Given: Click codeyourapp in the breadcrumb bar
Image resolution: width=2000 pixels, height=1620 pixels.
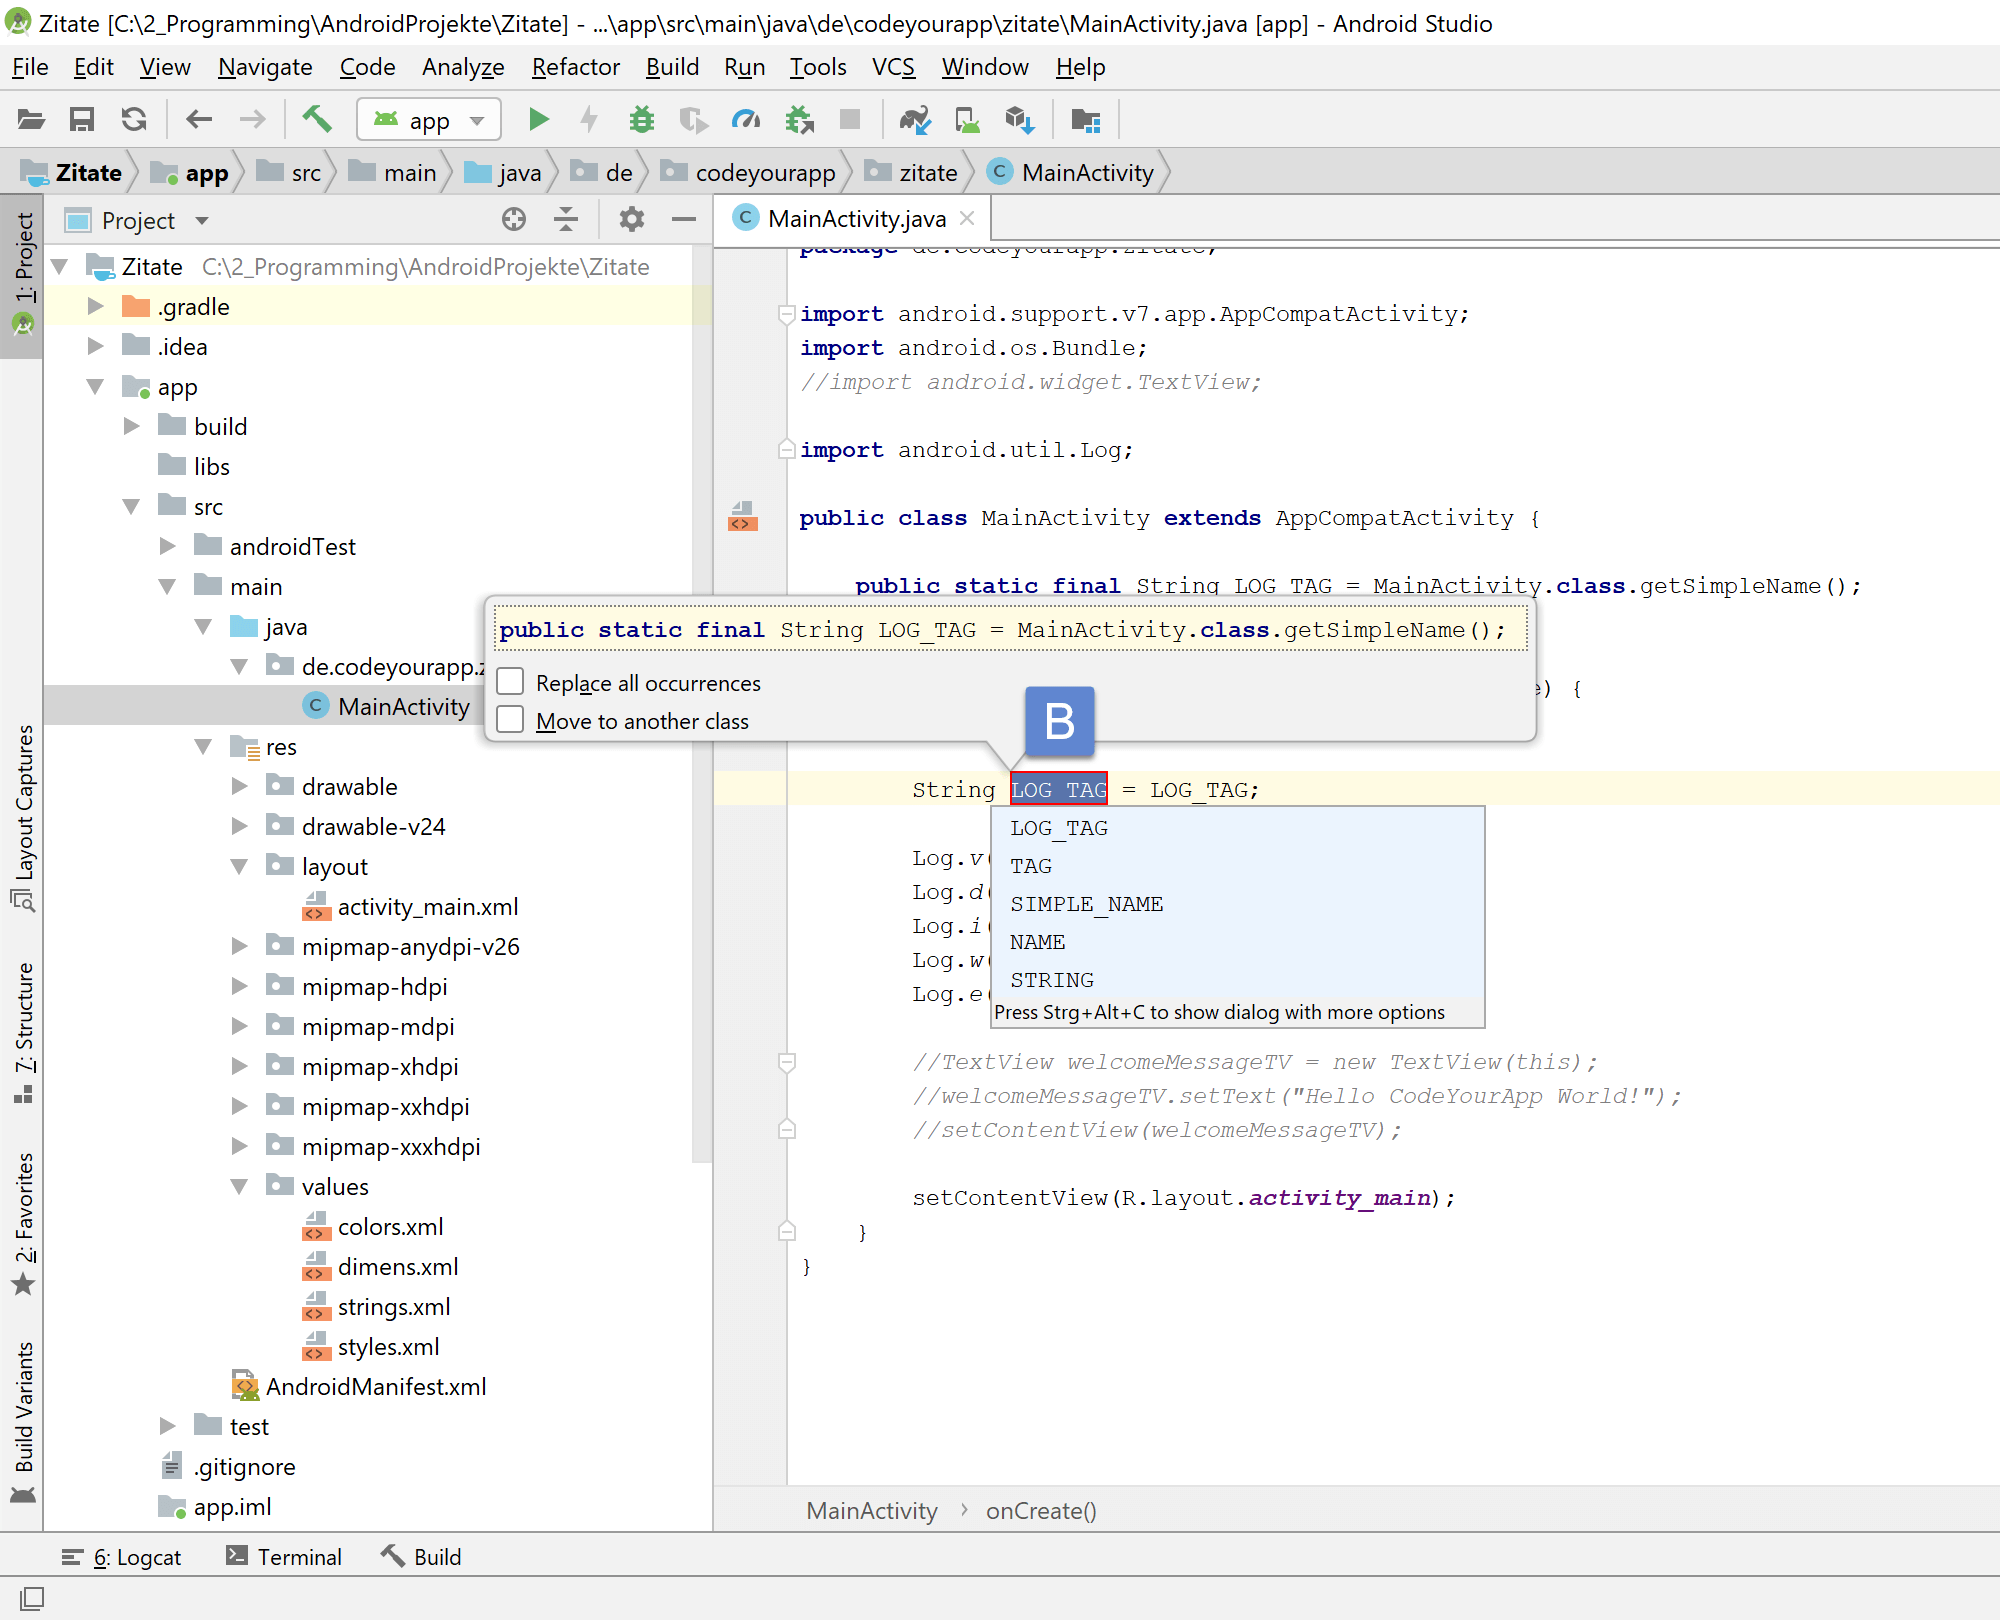Looking at the screenshot, I should pos(765,172).
